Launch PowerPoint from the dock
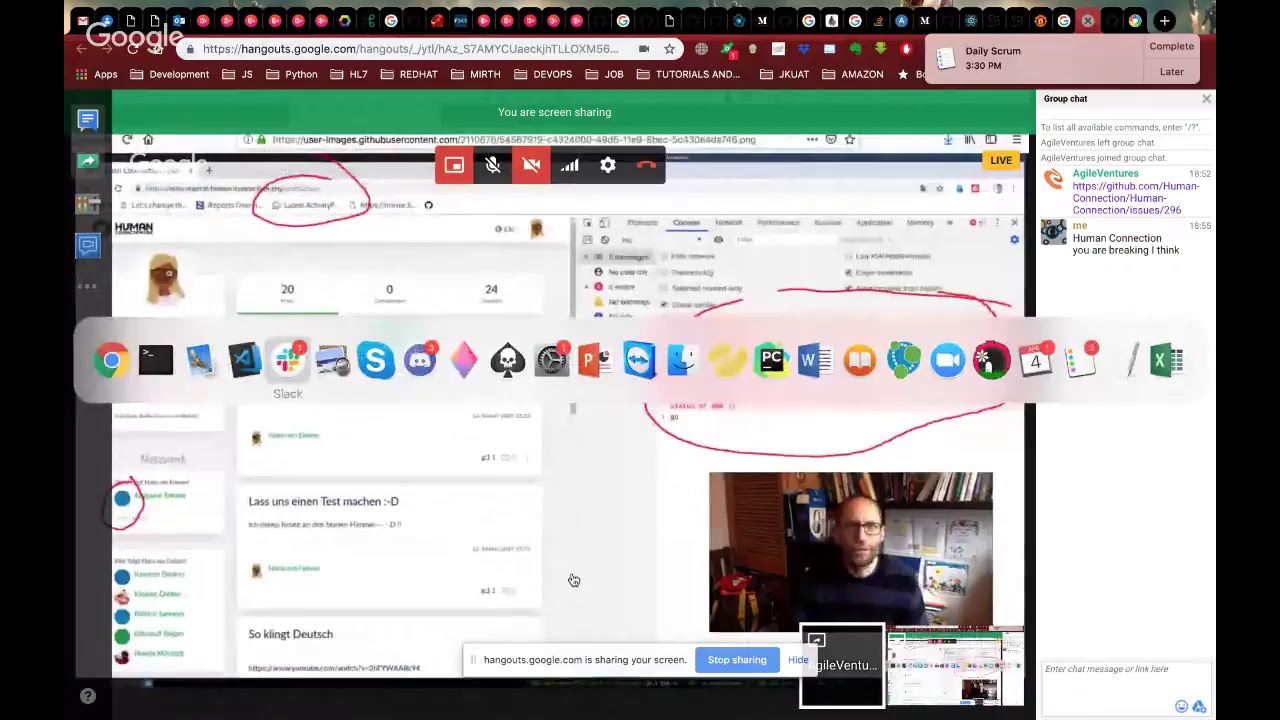 [x=596, y=360]
